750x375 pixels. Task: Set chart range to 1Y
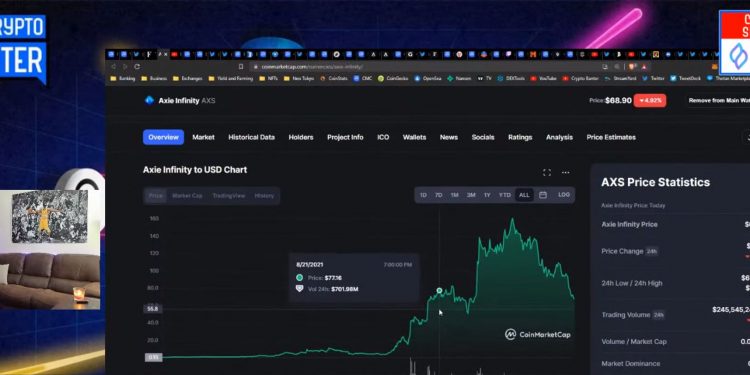[x=487, y=195]
